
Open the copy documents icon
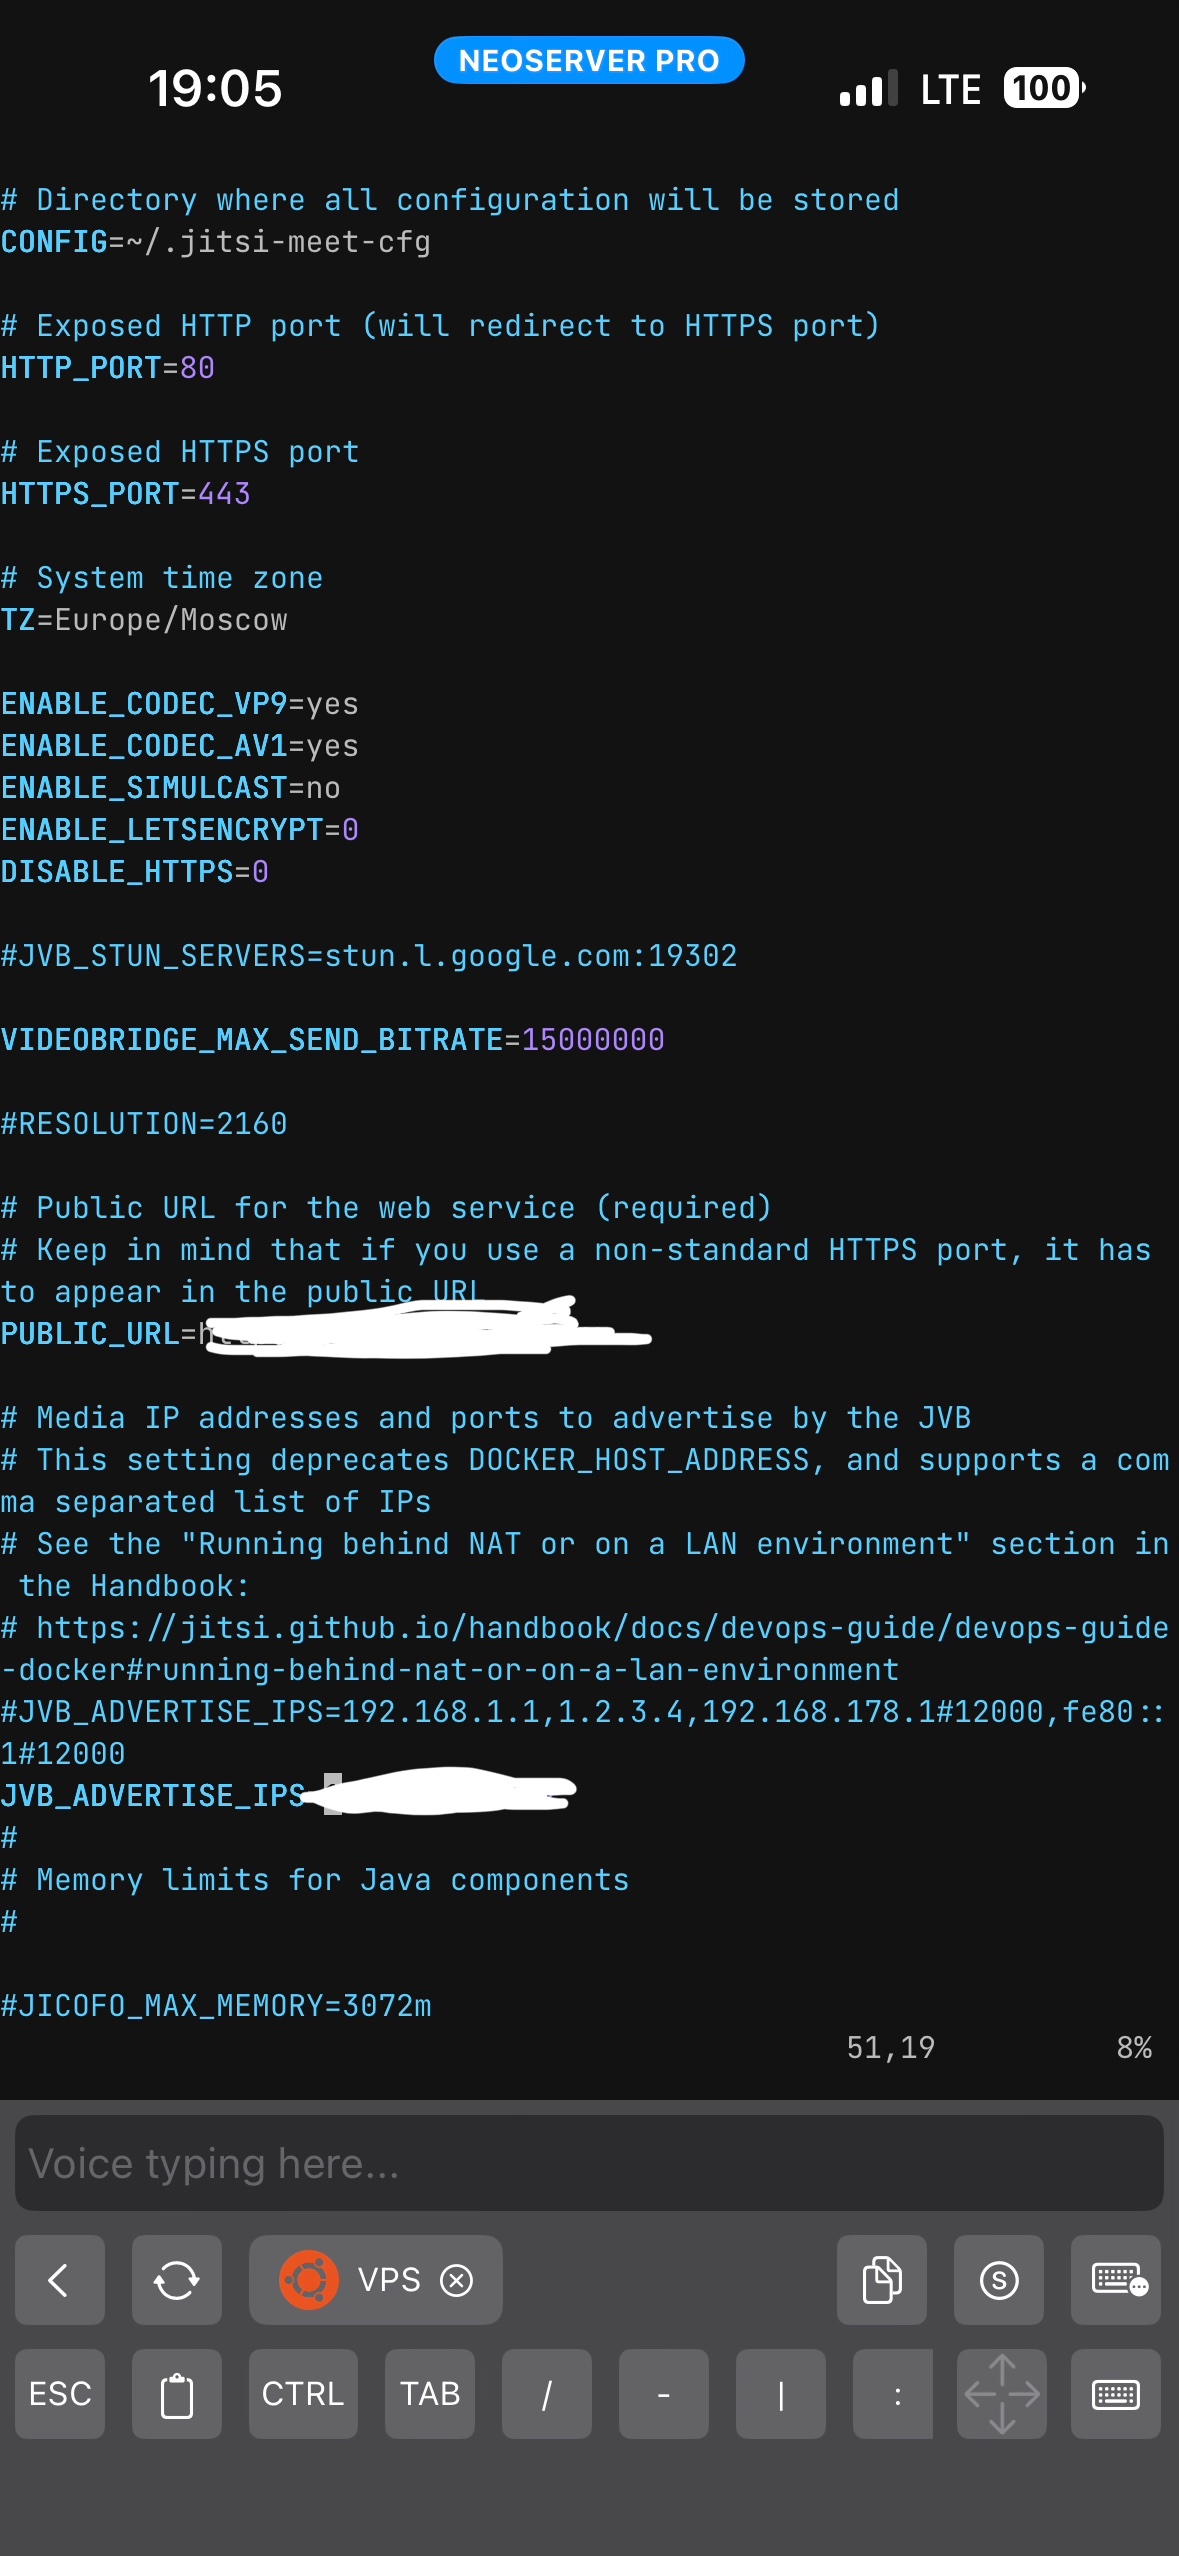point(882,2280)
